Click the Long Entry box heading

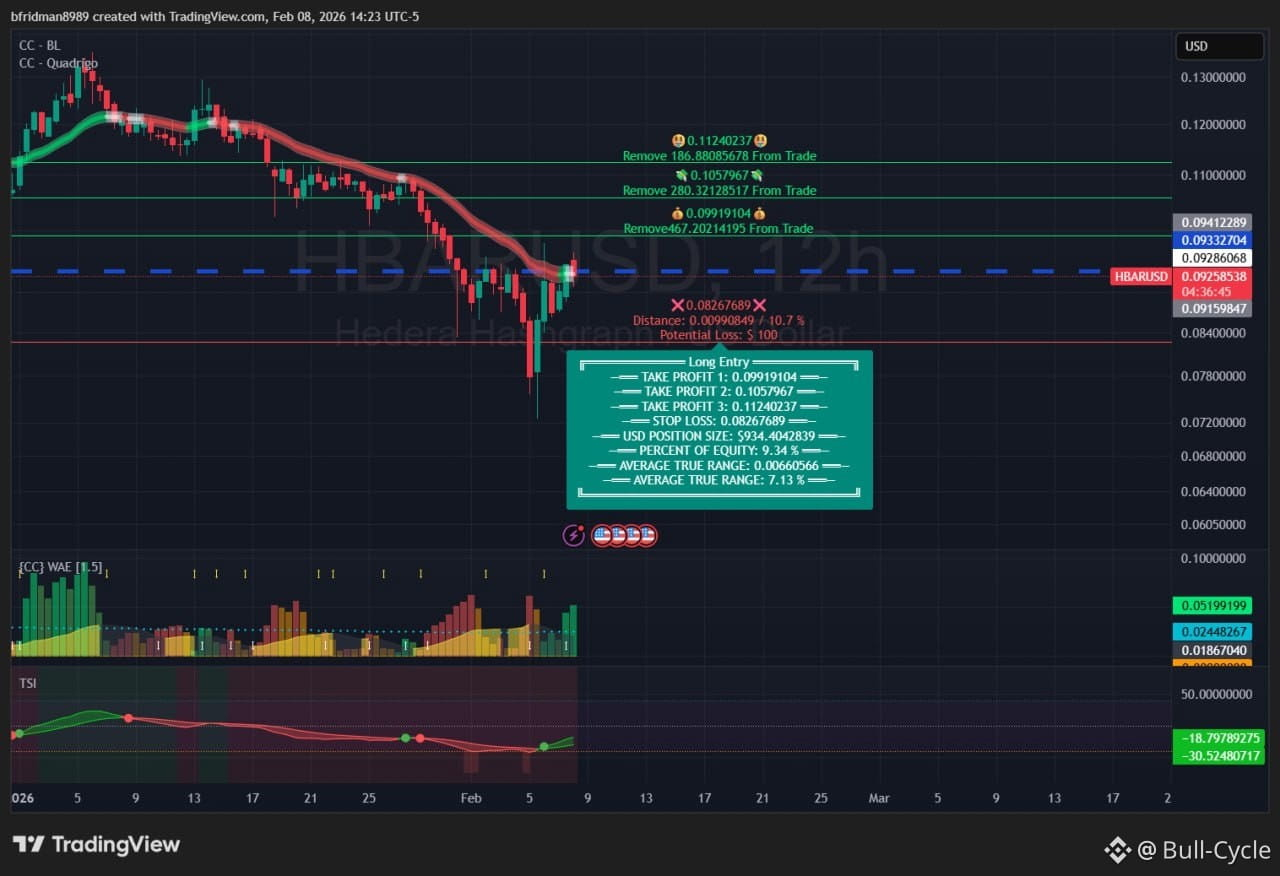click(x=719, y=362)
